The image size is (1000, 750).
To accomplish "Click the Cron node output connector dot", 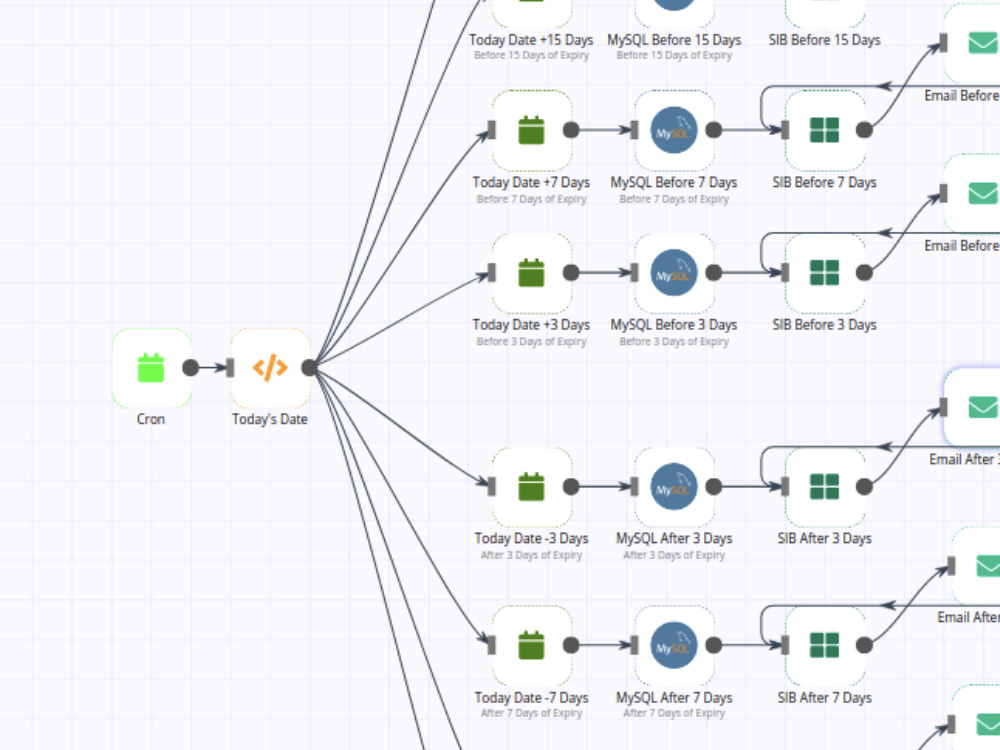I will 190,368.
